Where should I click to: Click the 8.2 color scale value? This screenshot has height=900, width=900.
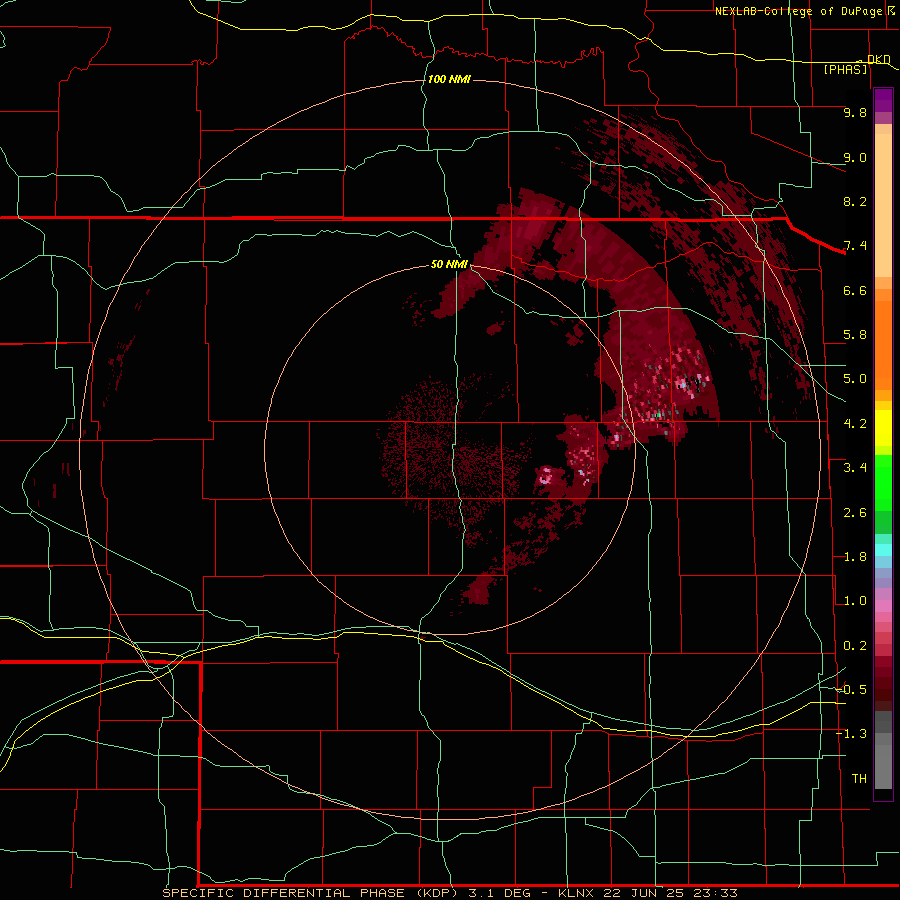tap(855, 201)
